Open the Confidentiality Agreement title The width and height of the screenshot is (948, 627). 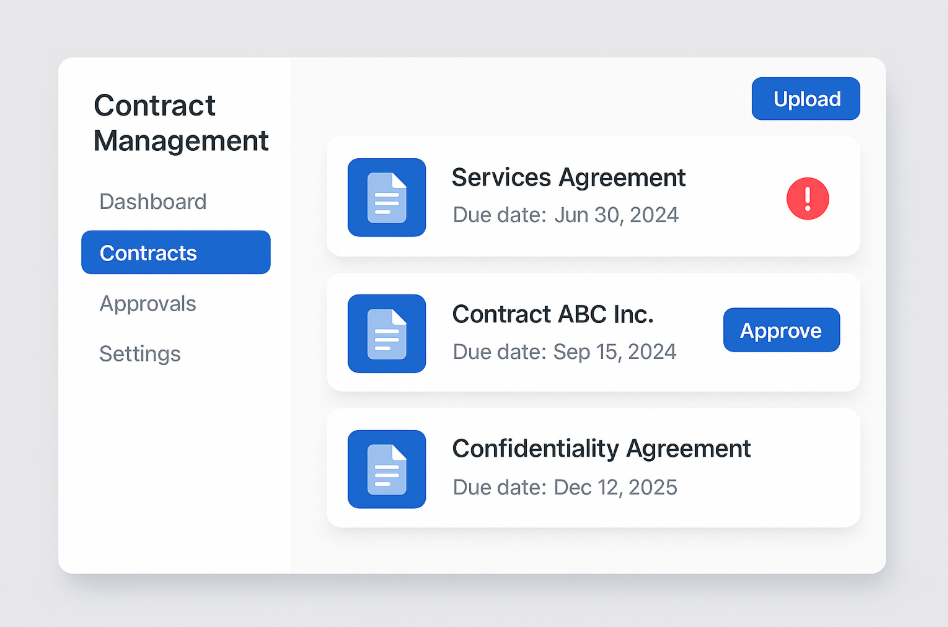[x=601, y=449]
